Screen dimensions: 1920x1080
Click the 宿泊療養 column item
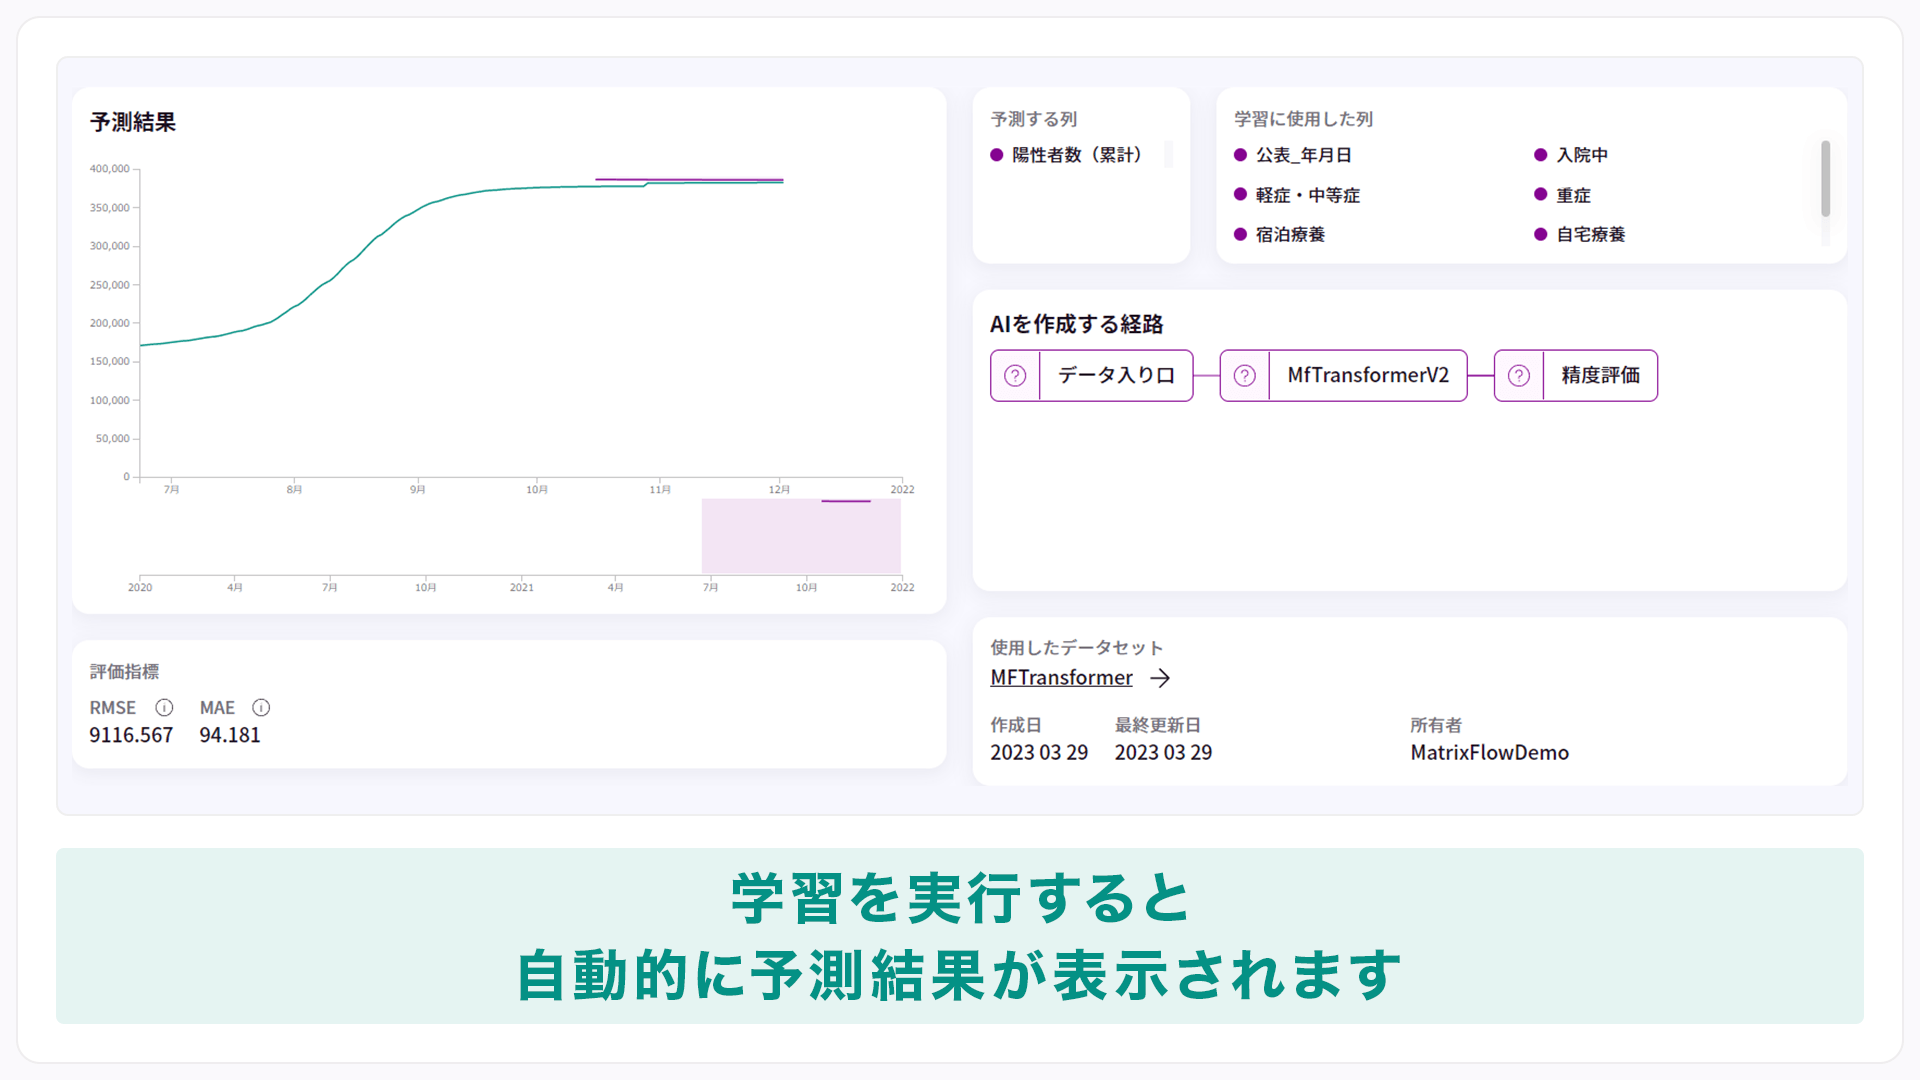point(1290,234)
